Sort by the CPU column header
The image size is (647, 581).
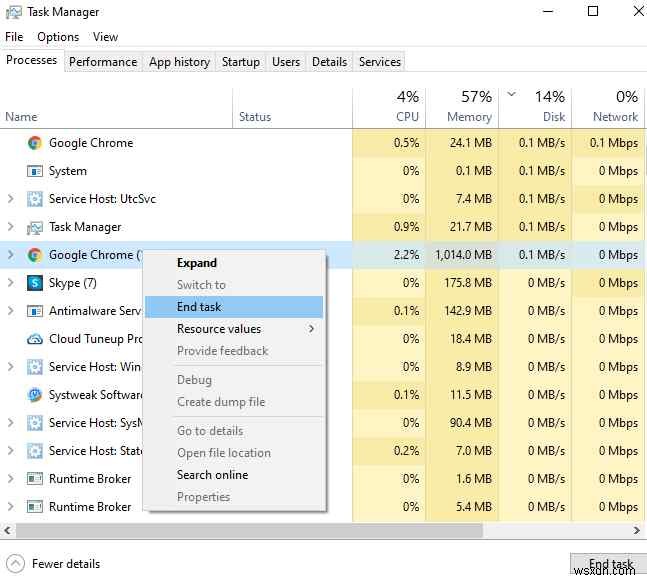point(389,108)
